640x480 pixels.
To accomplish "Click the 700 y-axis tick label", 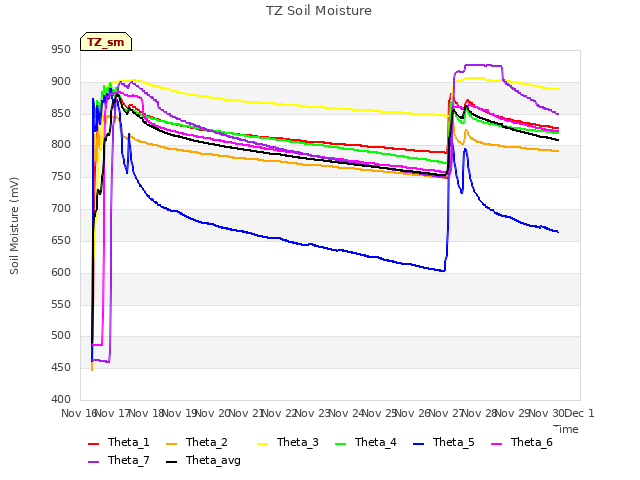I will pos(61,209).
